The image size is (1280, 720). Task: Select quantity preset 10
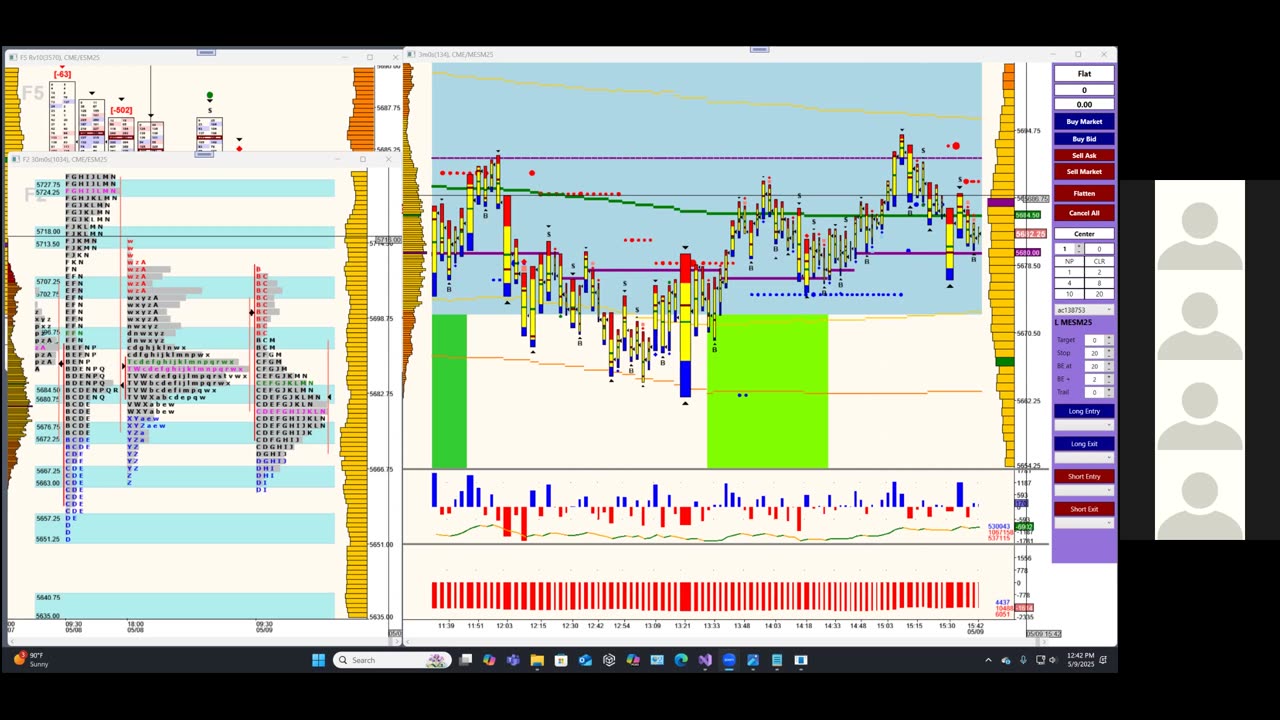[1069, 294]
